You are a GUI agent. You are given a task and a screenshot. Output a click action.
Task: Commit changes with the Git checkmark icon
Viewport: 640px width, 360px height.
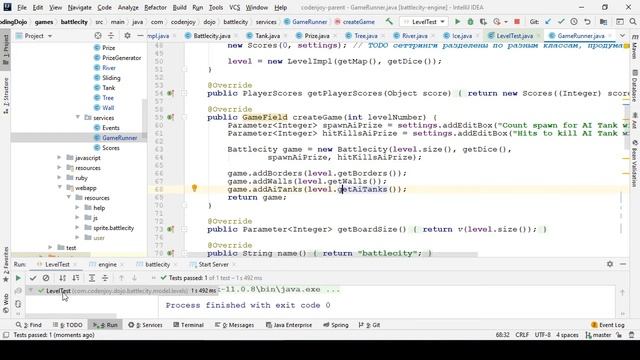561,22
